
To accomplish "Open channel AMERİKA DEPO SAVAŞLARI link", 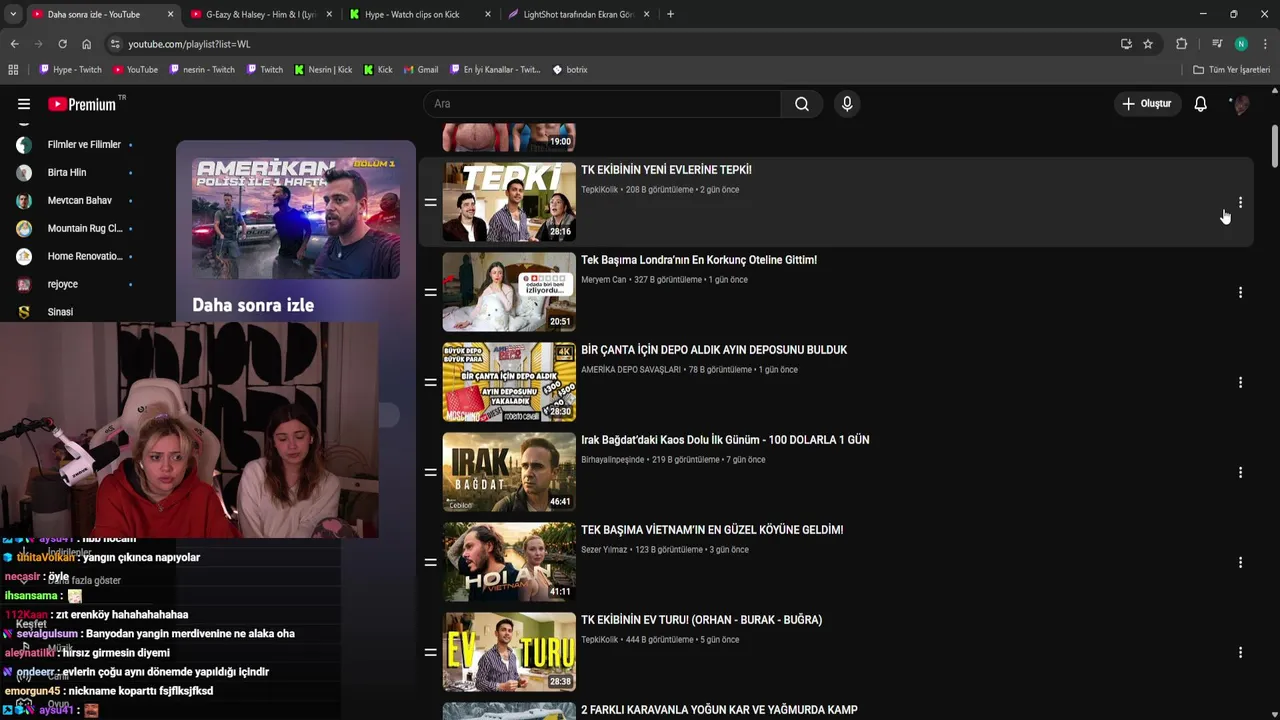I will point(631,370).
